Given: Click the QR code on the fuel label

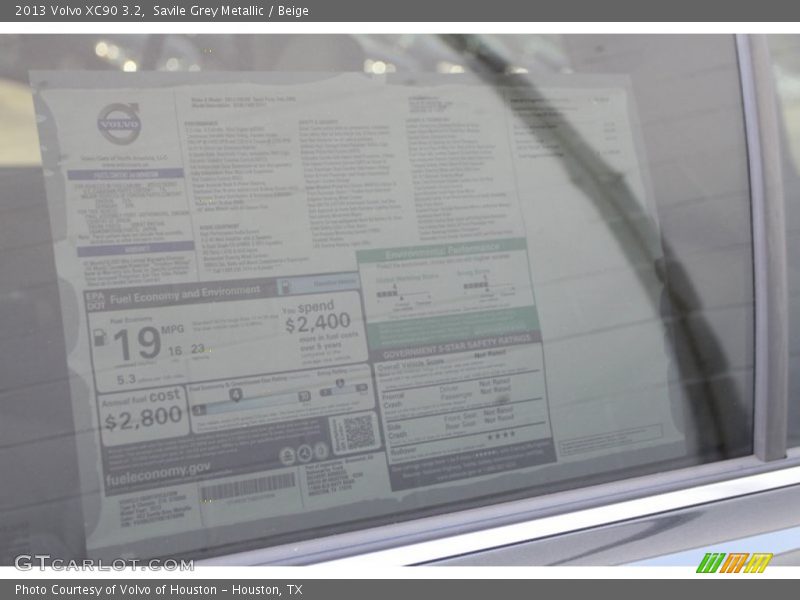Looking at the screenshot, I should 356,432.
